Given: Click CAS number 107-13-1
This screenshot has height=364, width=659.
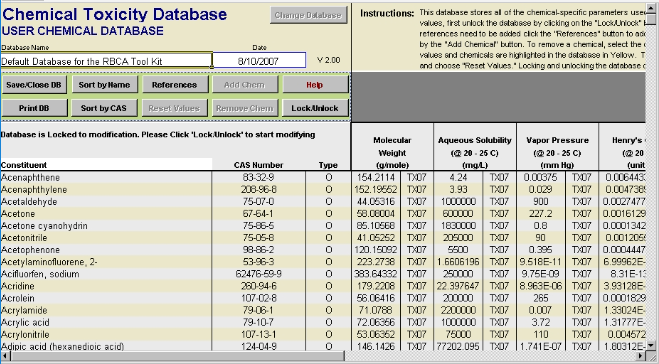Looking at the screenshot, I should tap(258, 335).
